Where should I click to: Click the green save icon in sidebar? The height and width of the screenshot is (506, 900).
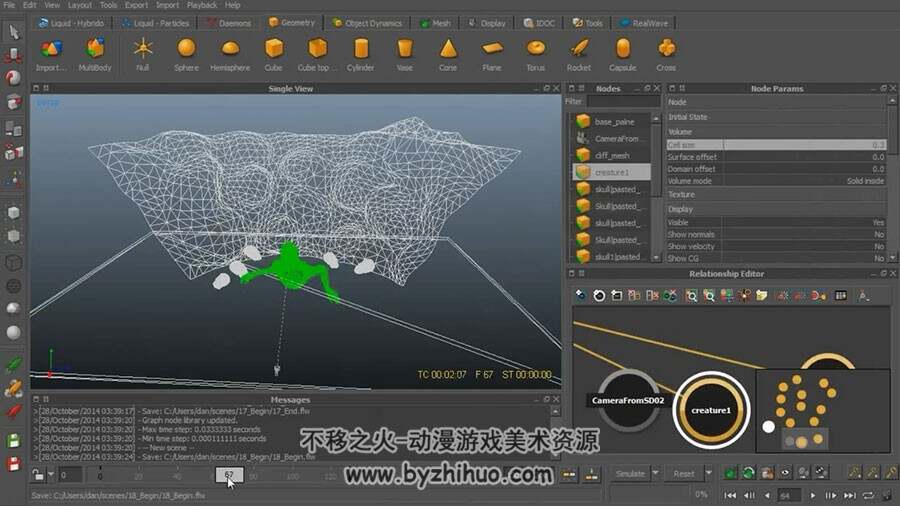tap(14, 441)
